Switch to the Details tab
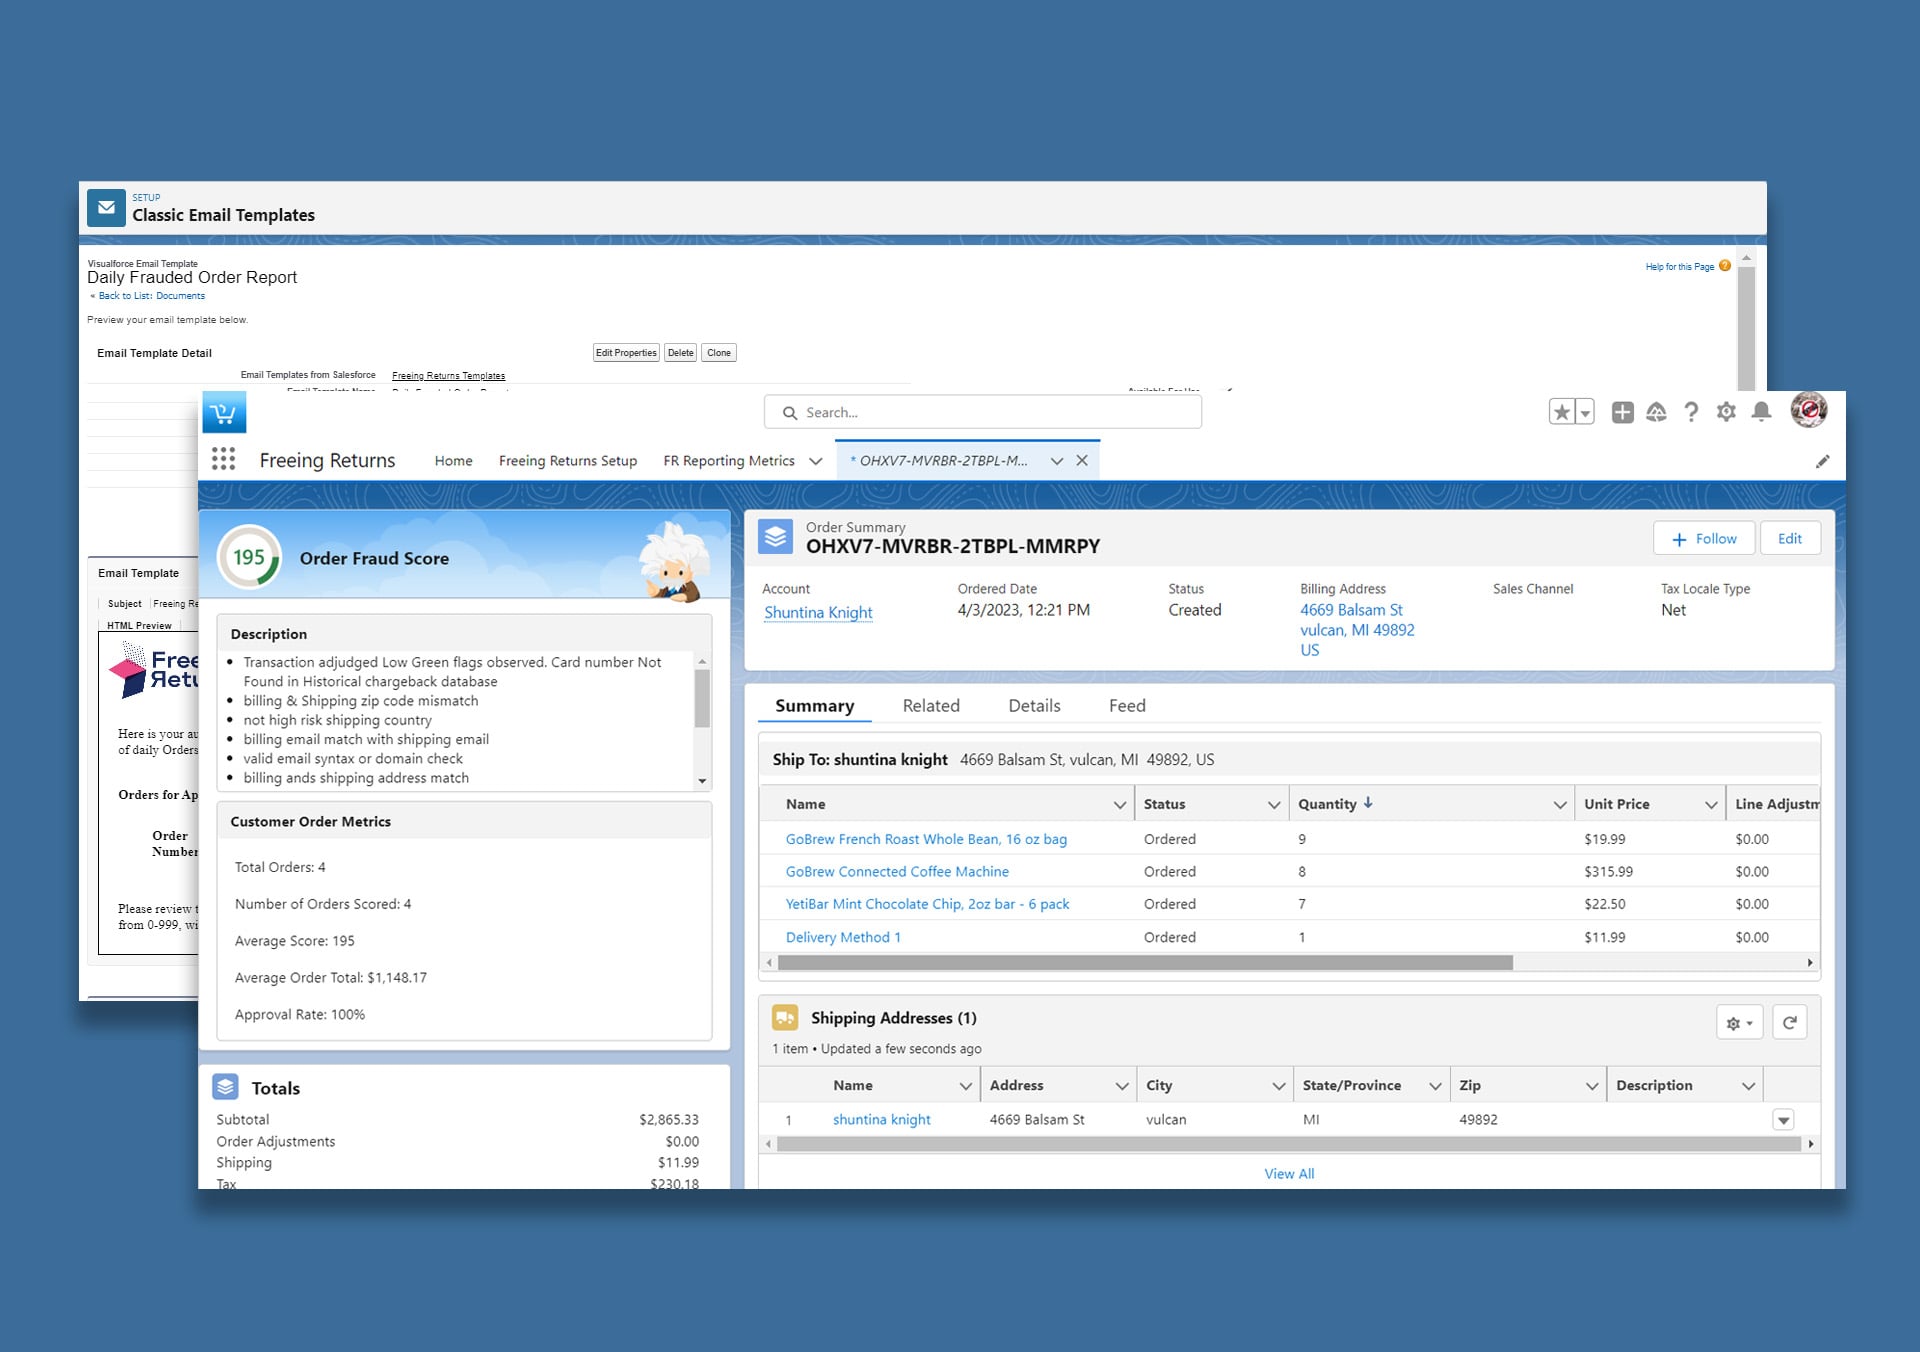The height and width of the screenshot is (1352, 1920). 1034,706
